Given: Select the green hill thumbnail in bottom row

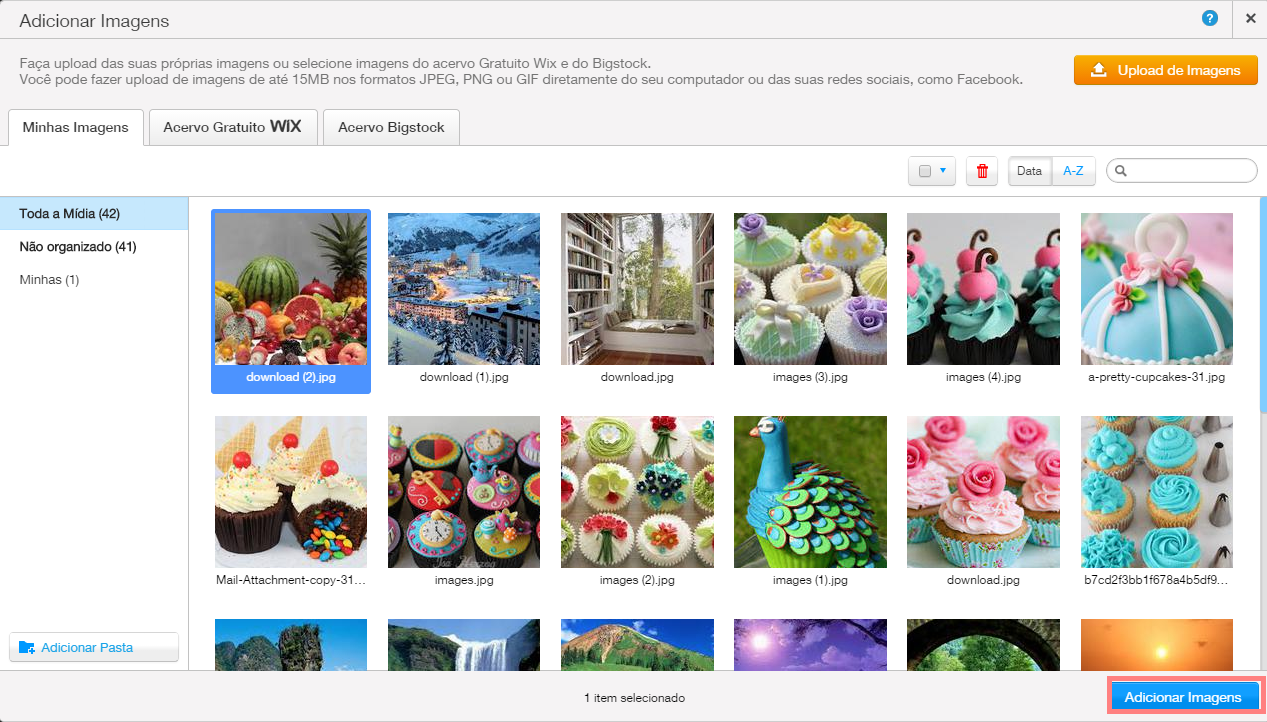Looking at the screenshot, I should tap(637, 644).
